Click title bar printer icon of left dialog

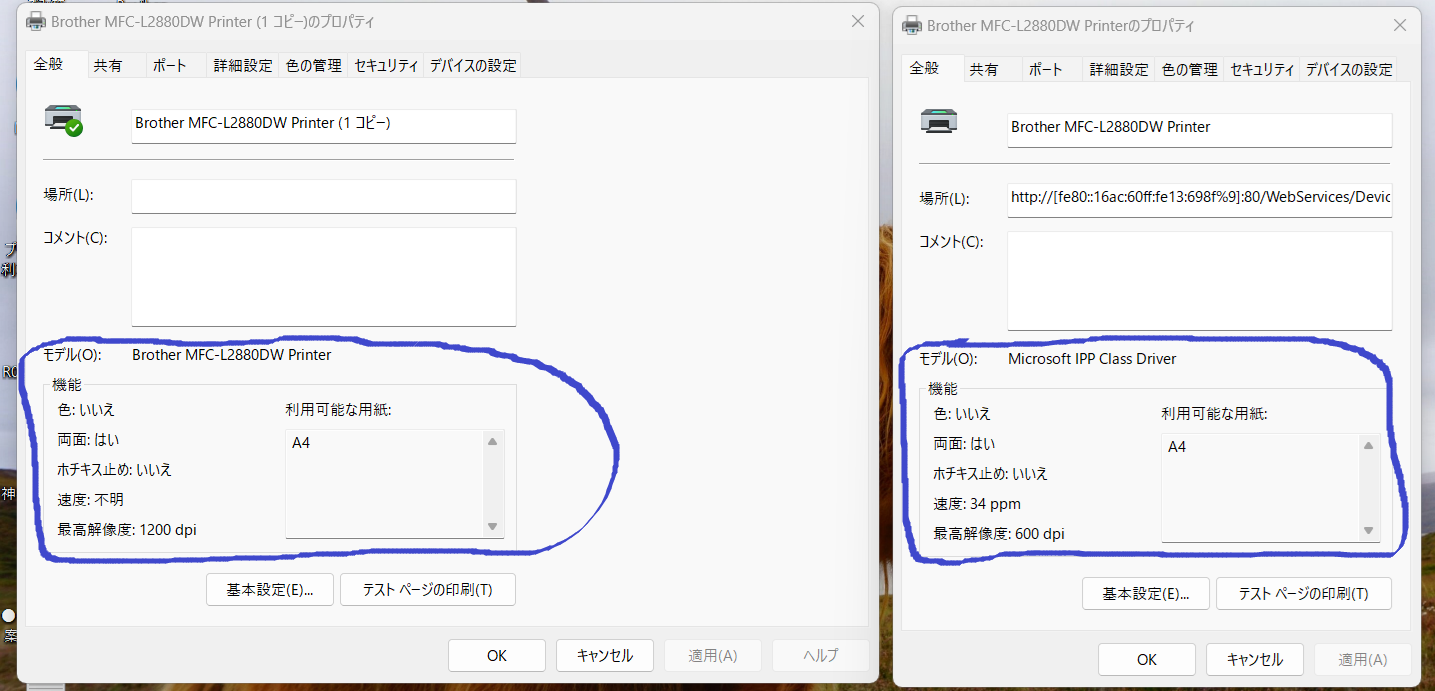[36, 21]
